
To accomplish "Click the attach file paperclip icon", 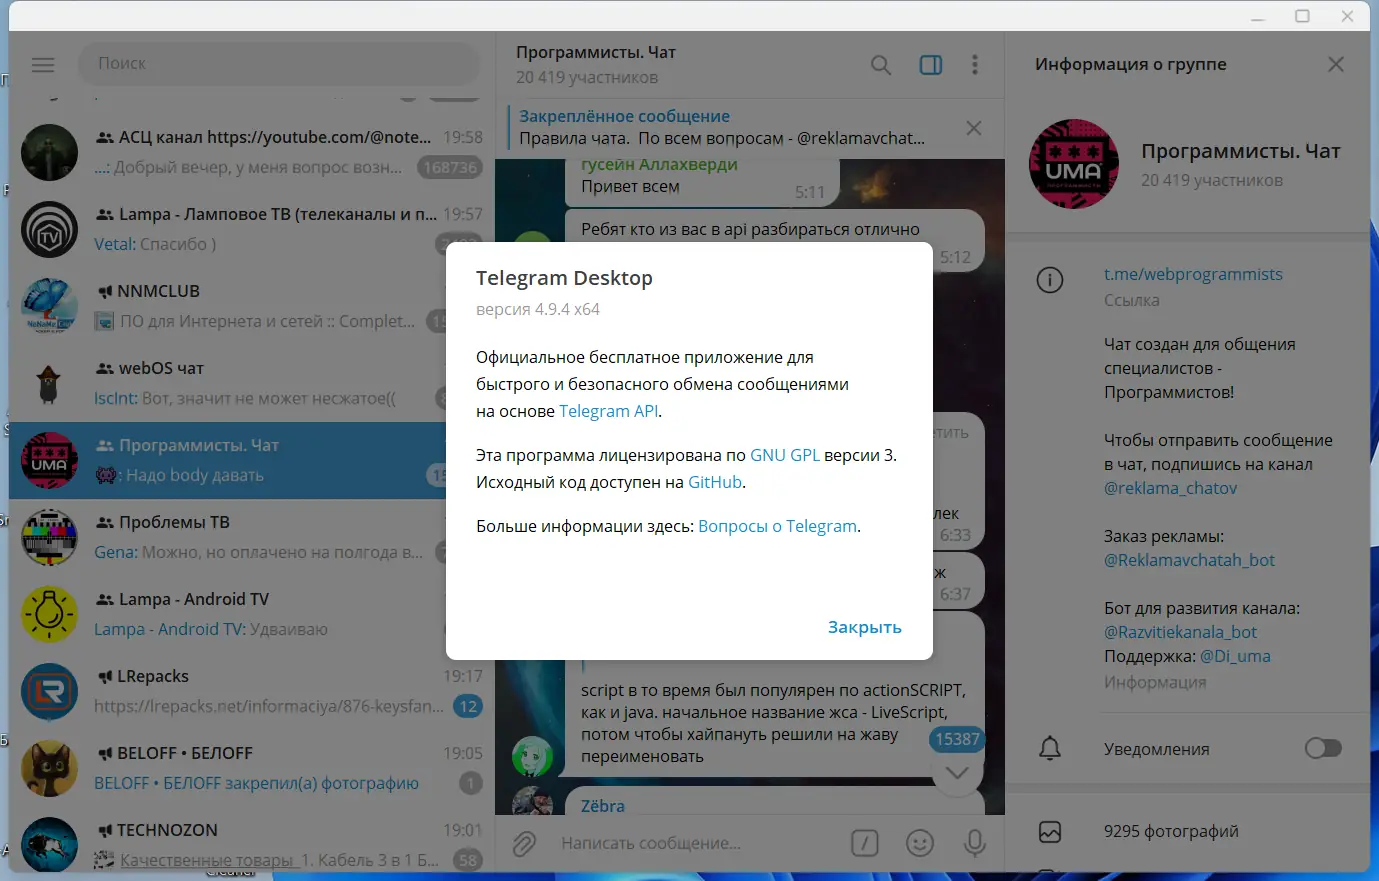I will 524,843.
